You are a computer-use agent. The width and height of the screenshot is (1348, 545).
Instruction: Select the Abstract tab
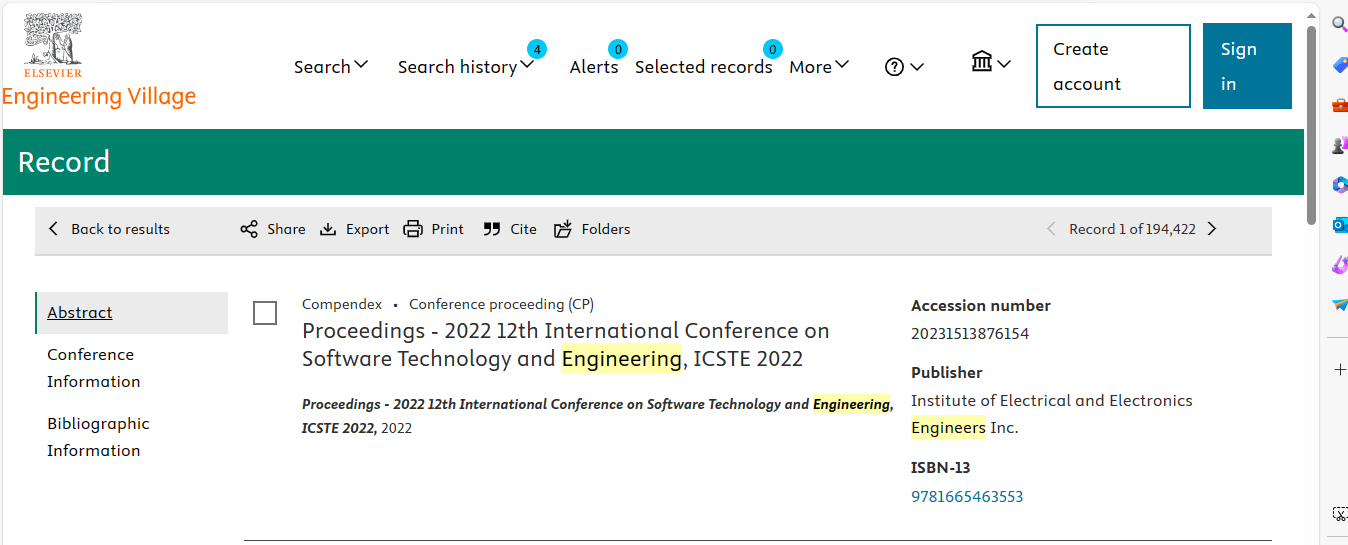pyautogui.click(x=131, y=312)
